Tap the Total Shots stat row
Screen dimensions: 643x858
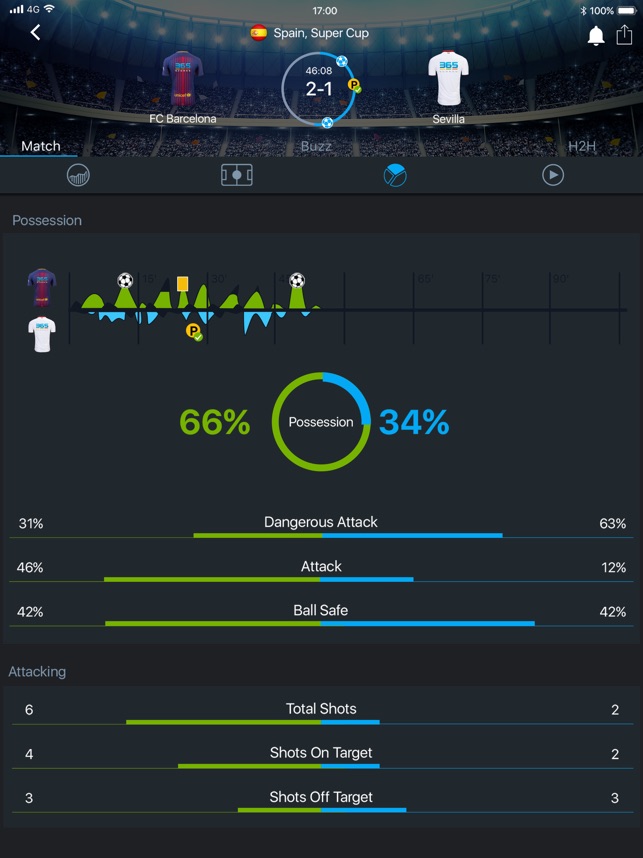321,714
